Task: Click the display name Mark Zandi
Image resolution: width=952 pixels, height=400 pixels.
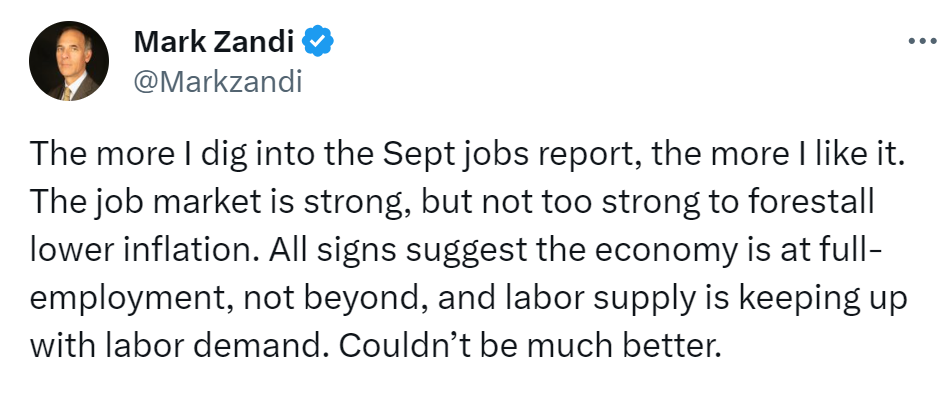Action: pos(214,41)
